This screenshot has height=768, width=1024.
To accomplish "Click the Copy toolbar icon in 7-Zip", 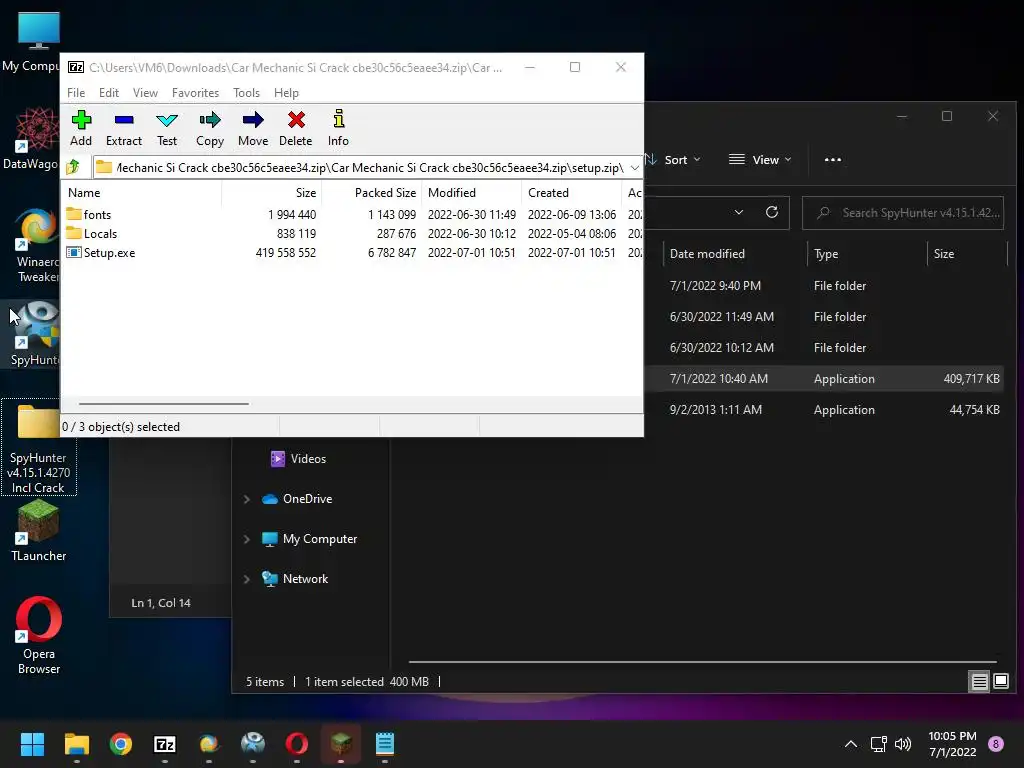I will pyautogui.click(x=210, y=128).
